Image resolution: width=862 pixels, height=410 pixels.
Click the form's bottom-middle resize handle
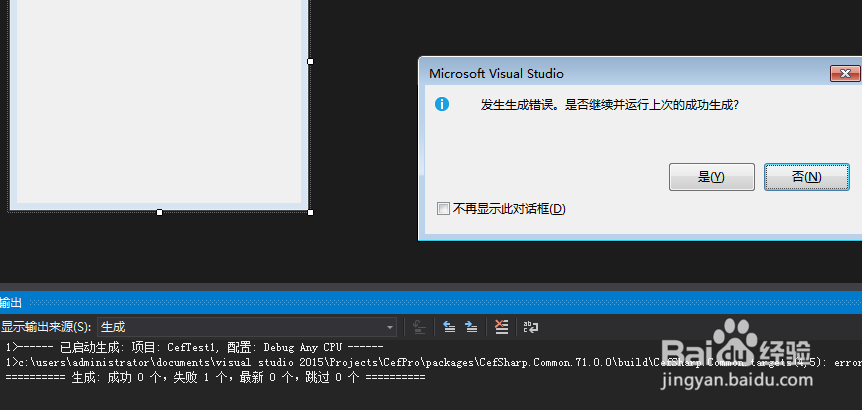click(x=159, y=212)
